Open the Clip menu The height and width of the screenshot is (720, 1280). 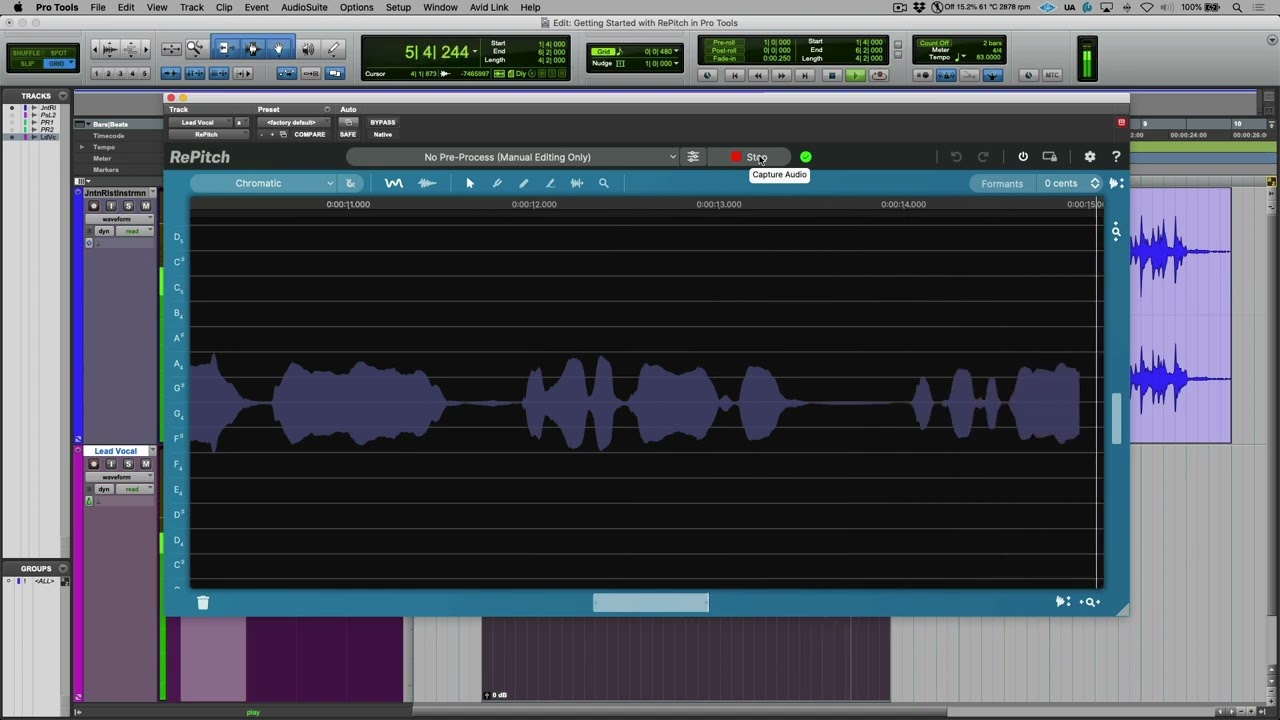coord(224,7)
